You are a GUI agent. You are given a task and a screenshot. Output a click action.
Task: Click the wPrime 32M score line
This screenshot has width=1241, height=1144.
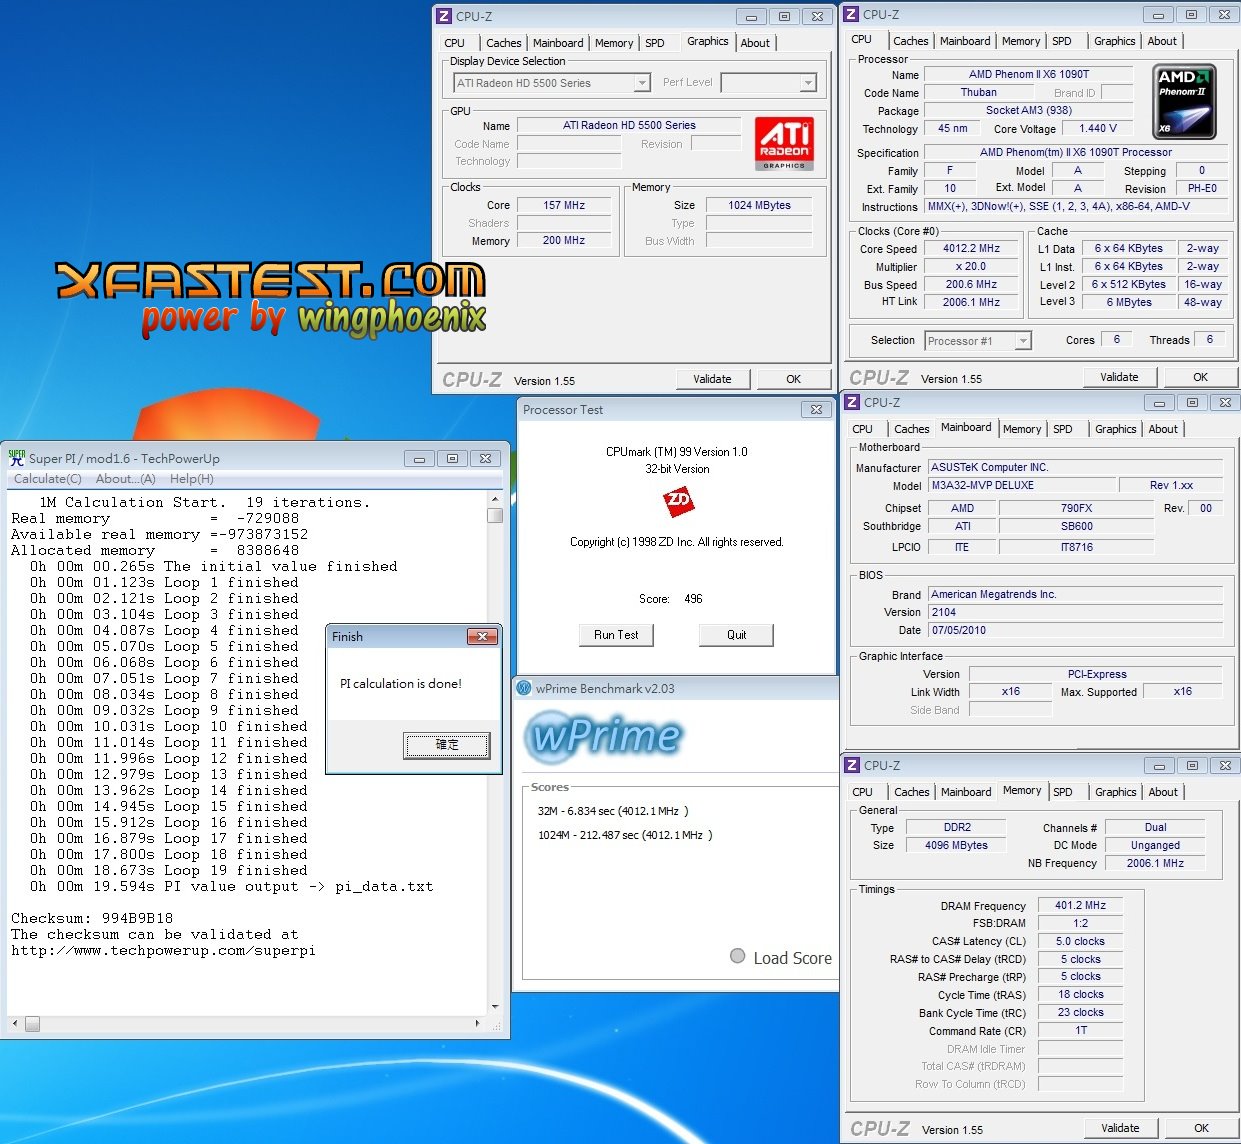tap(613, 811)
